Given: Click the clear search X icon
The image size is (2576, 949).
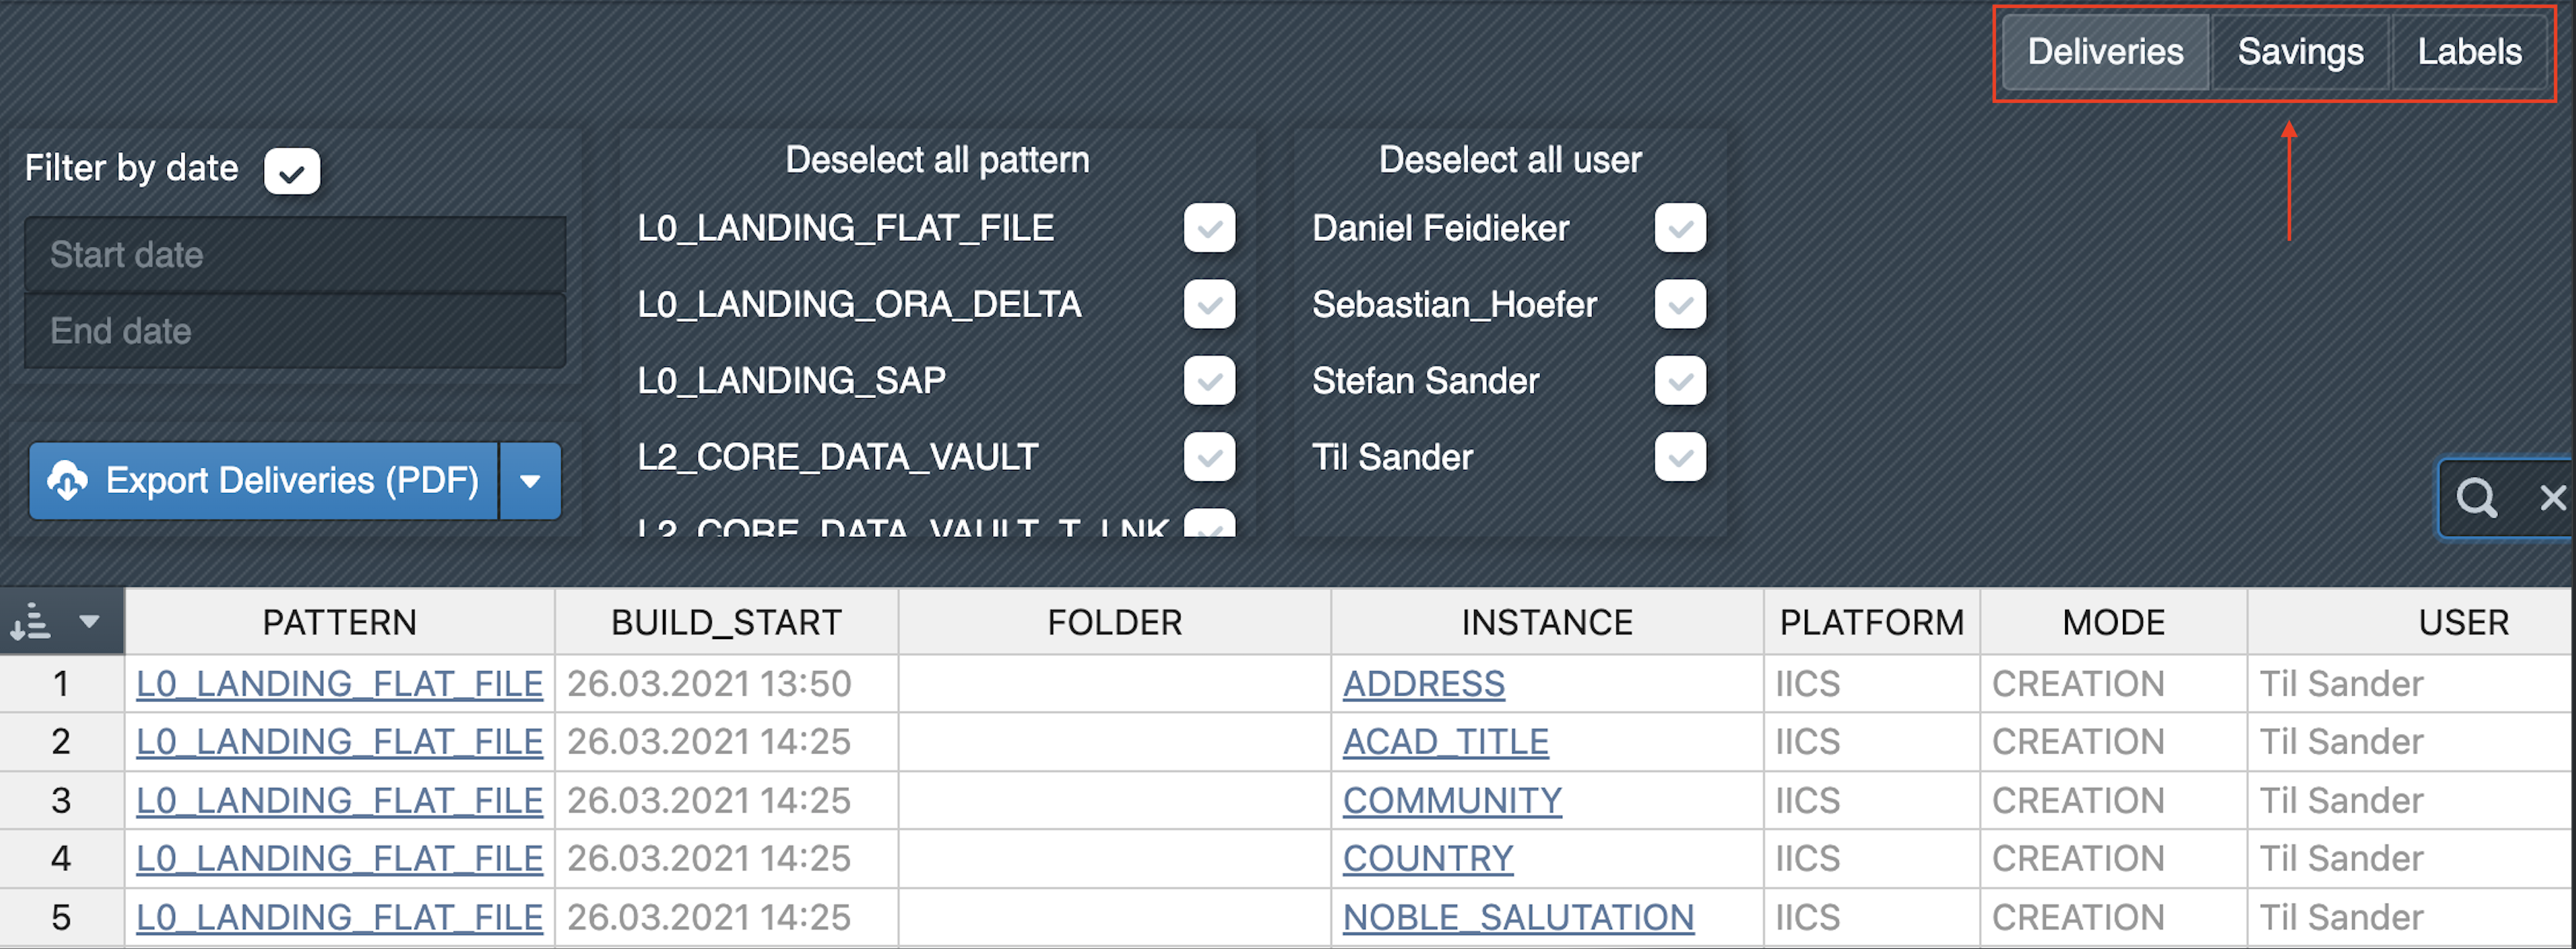Looking at the screenshot, I should [2552, 497].
